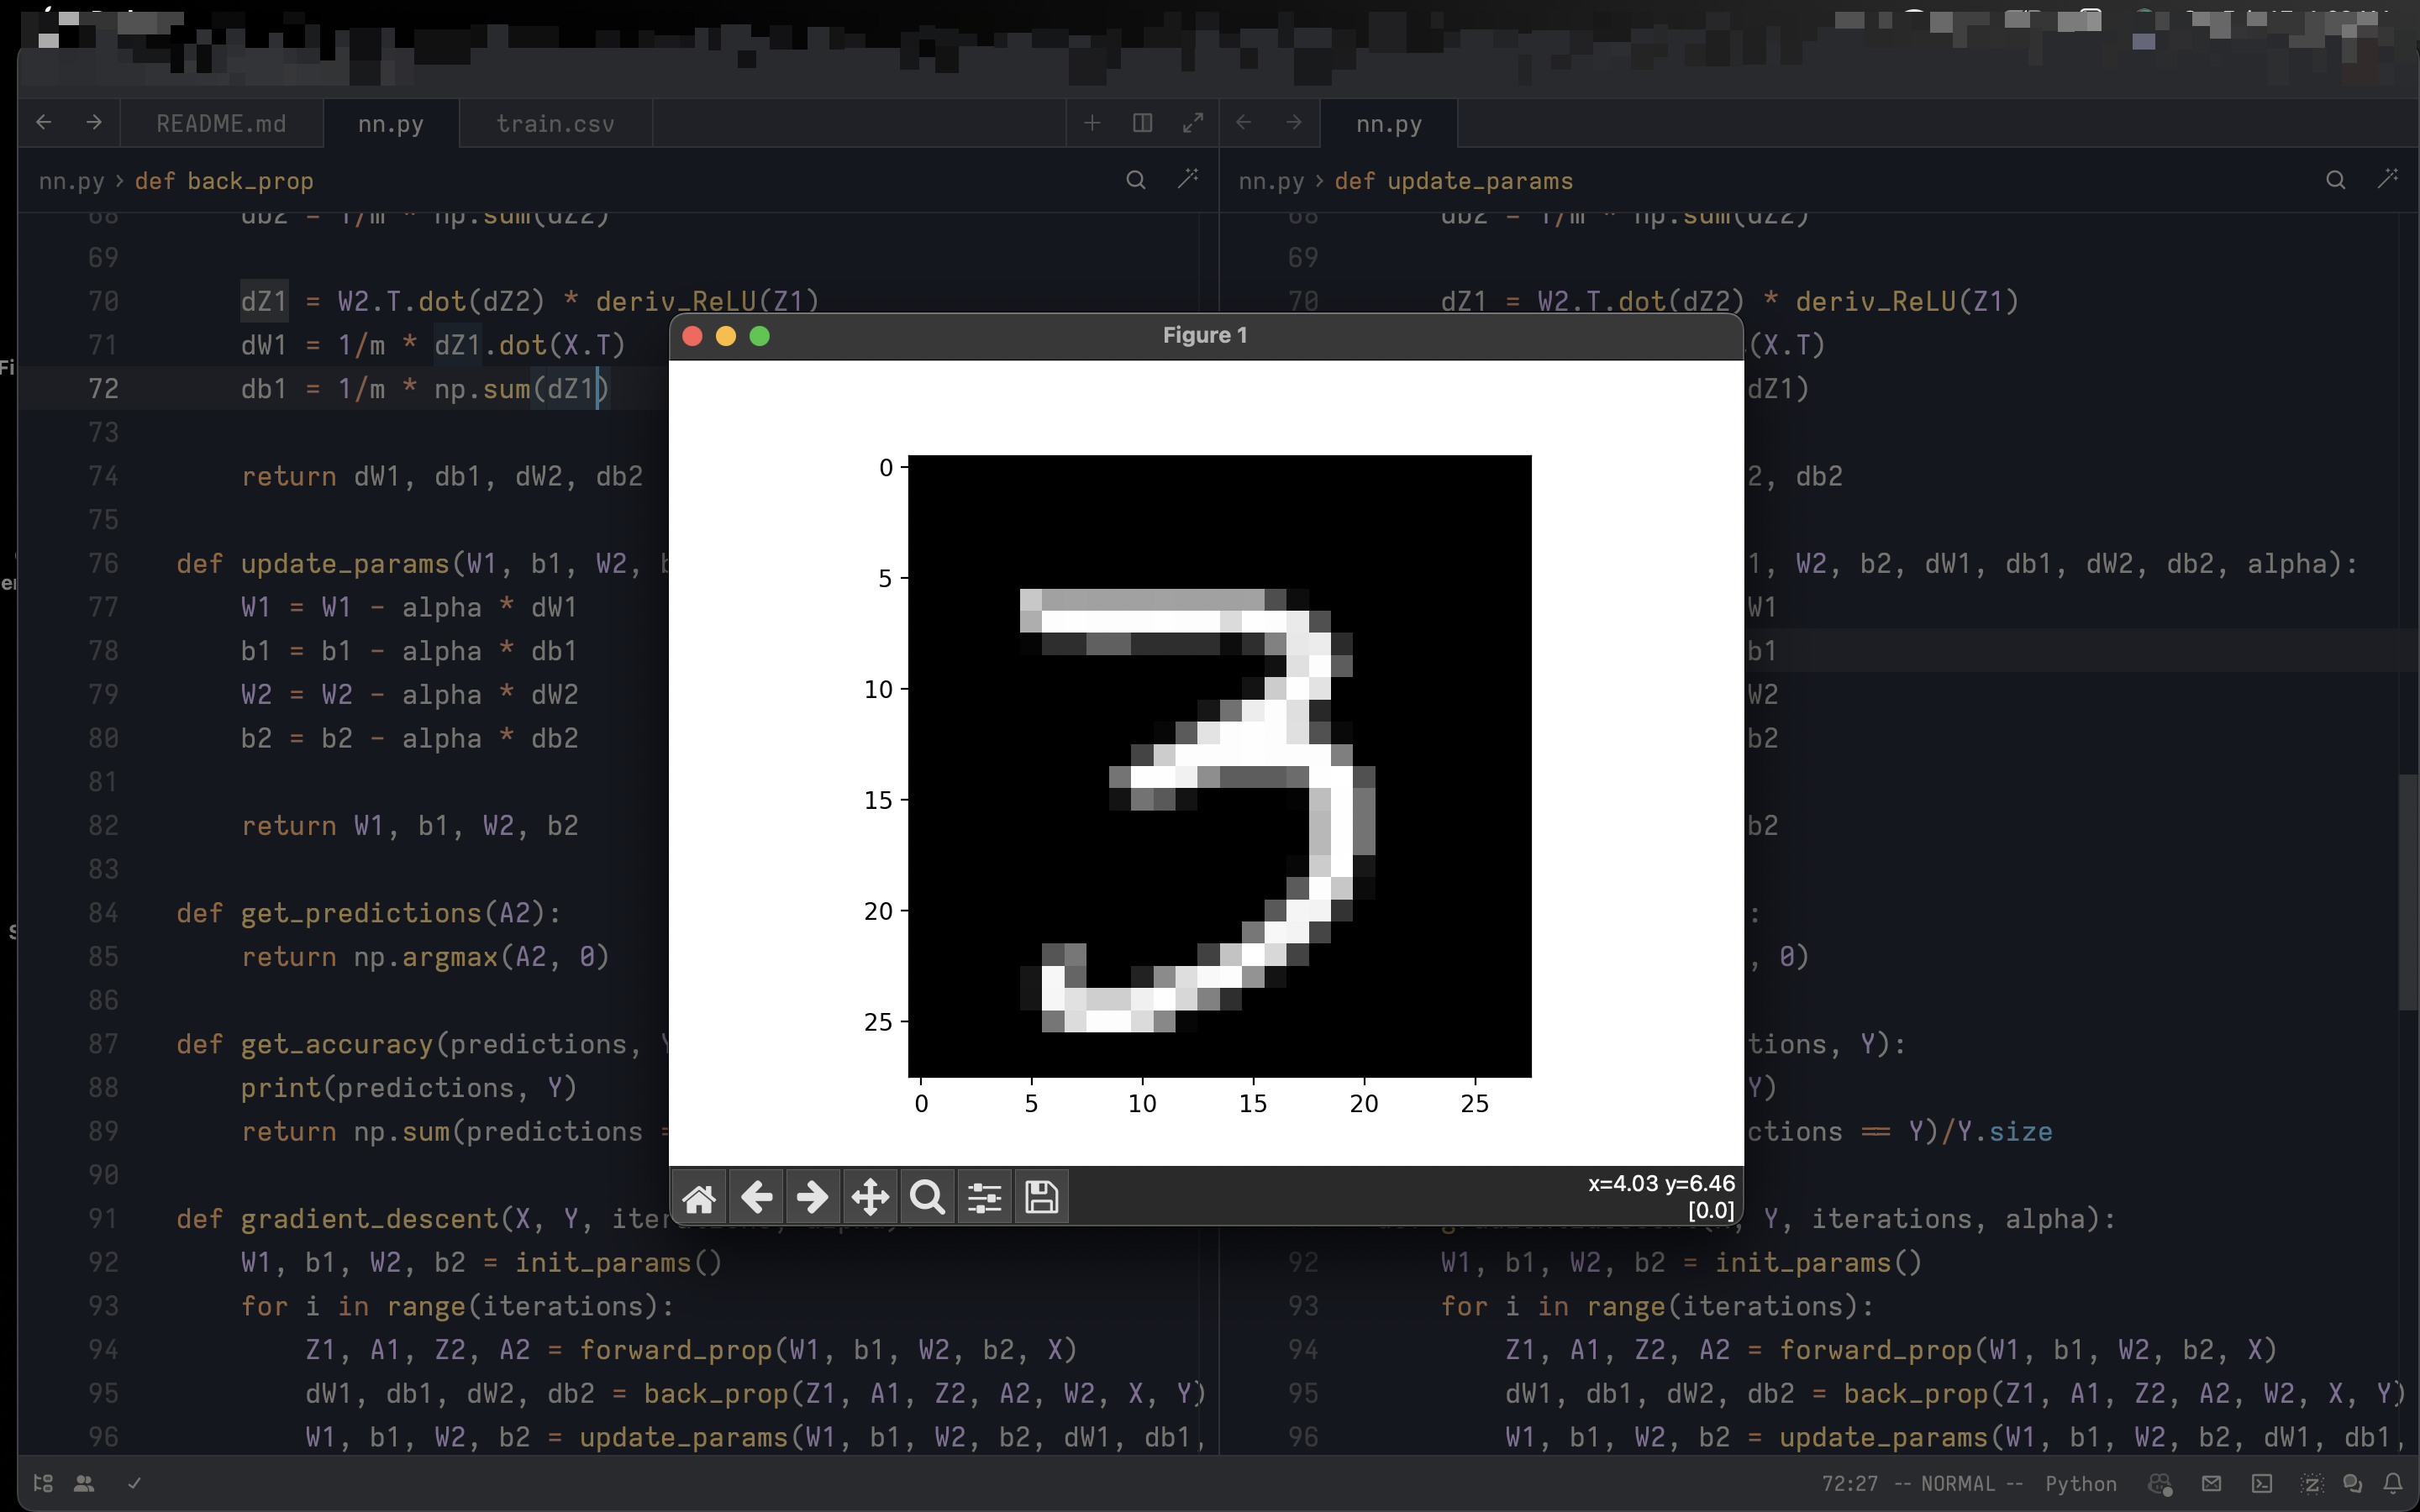Open the collaboration people icon in status bar
Image resolution: width=2420 pixels, height=1512 pixels.
click(x=85, y=1484)
